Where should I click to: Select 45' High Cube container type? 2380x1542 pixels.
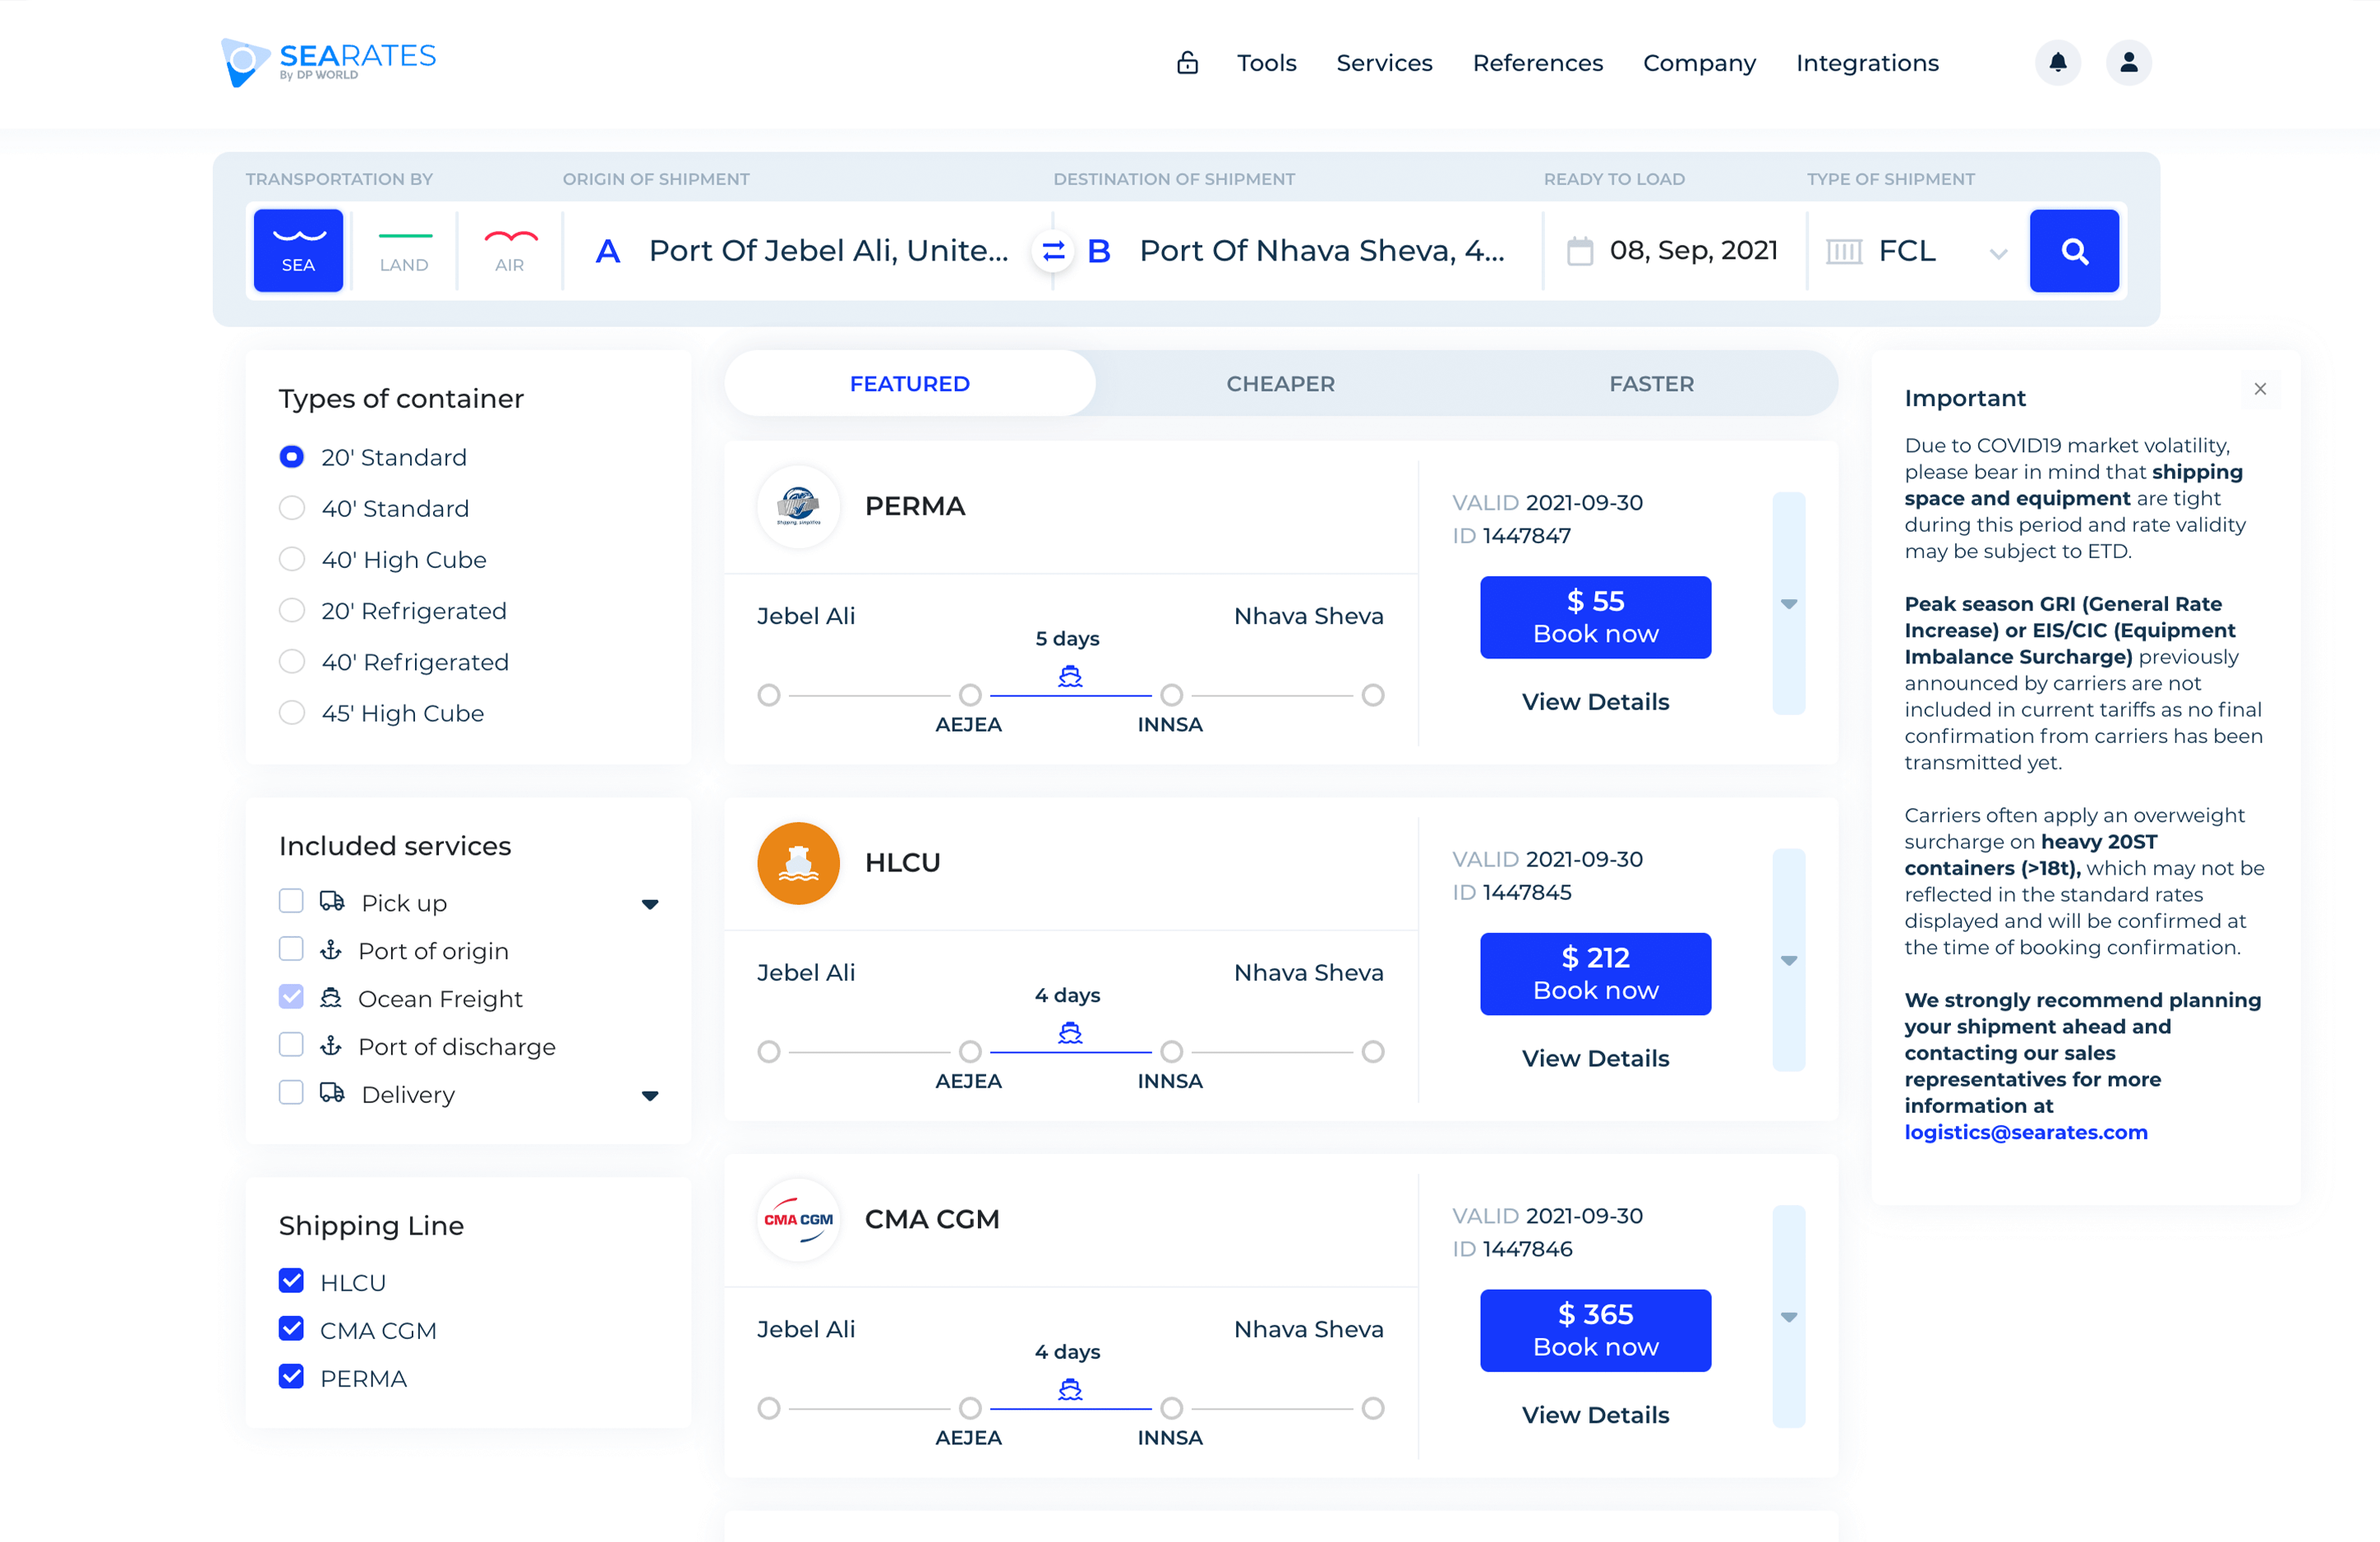point(291,713)
